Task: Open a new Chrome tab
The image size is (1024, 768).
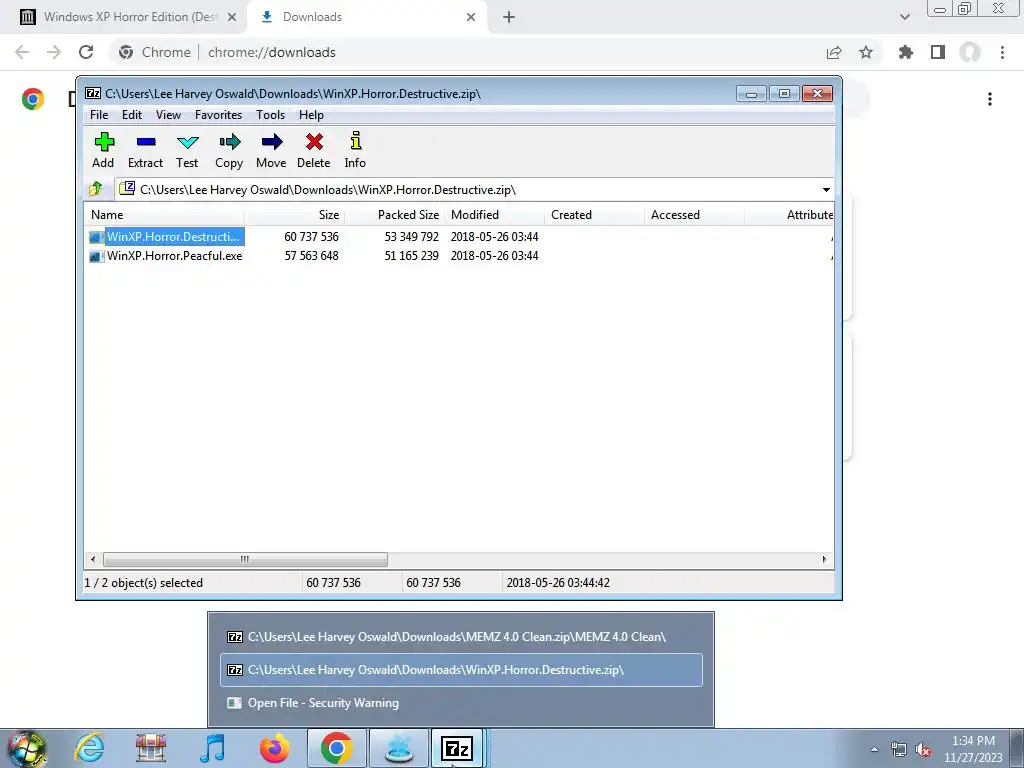Action: (509, 17)
